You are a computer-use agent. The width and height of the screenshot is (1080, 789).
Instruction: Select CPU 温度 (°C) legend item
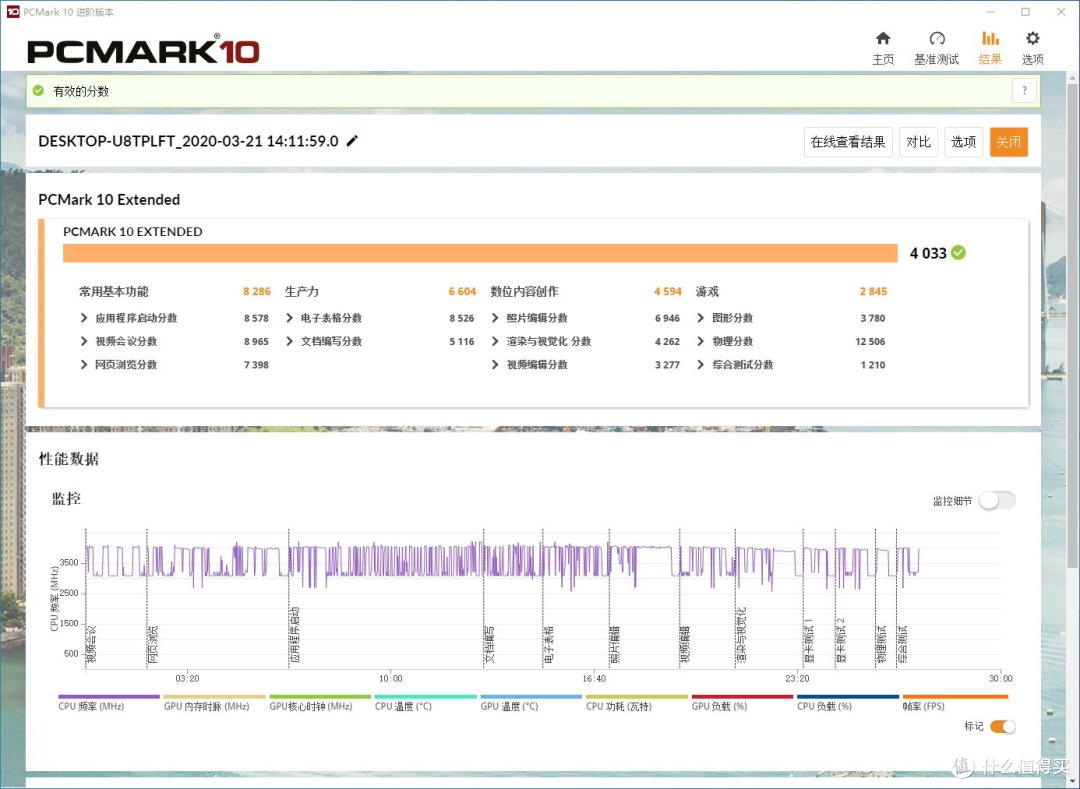point(425,703)
